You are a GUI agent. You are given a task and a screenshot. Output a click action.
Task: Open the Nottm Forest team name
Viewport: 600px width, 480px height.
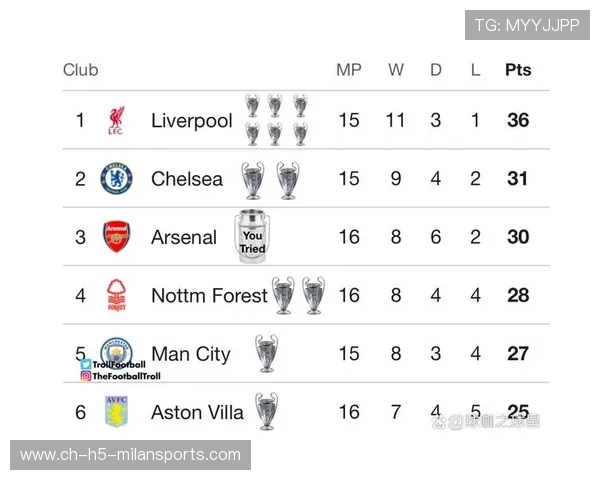(209, 295)
